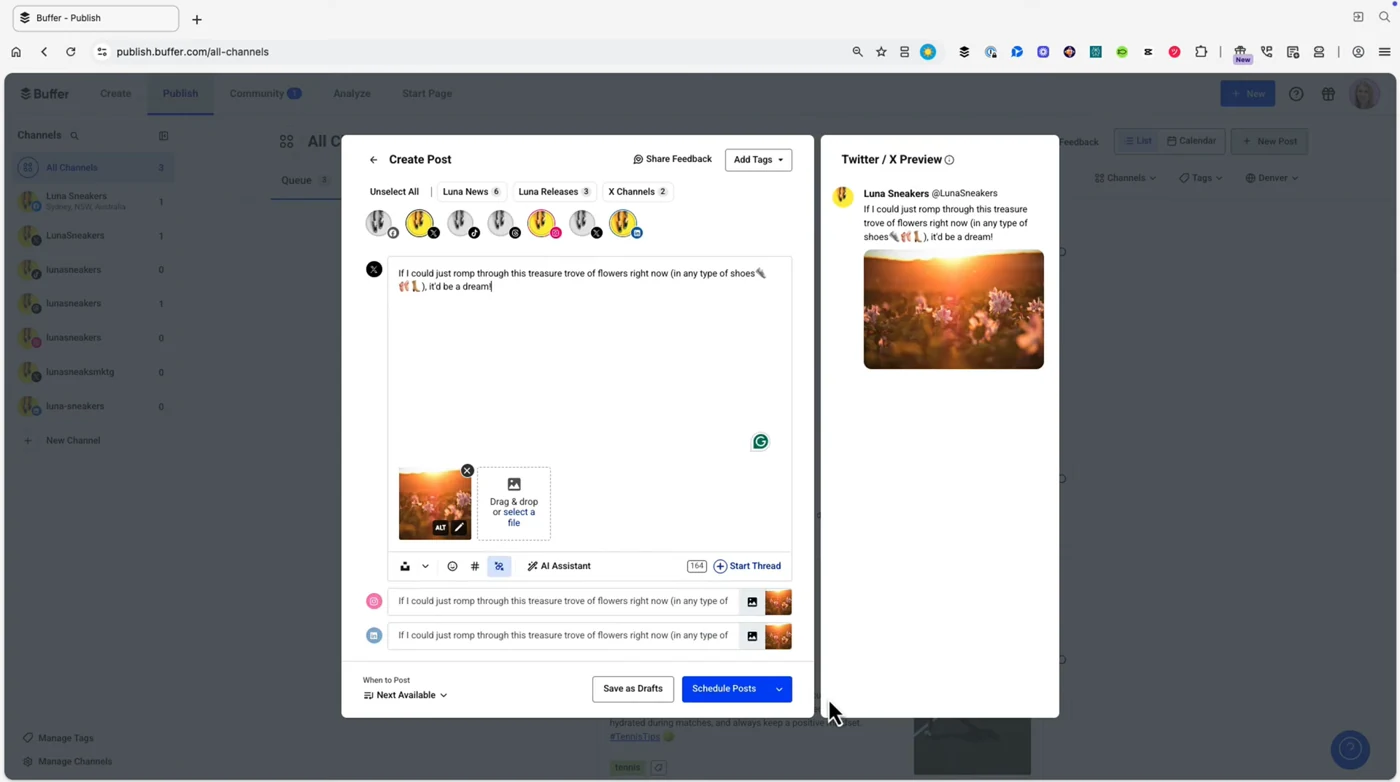Click New Channel in sidebar

(62, 440)
